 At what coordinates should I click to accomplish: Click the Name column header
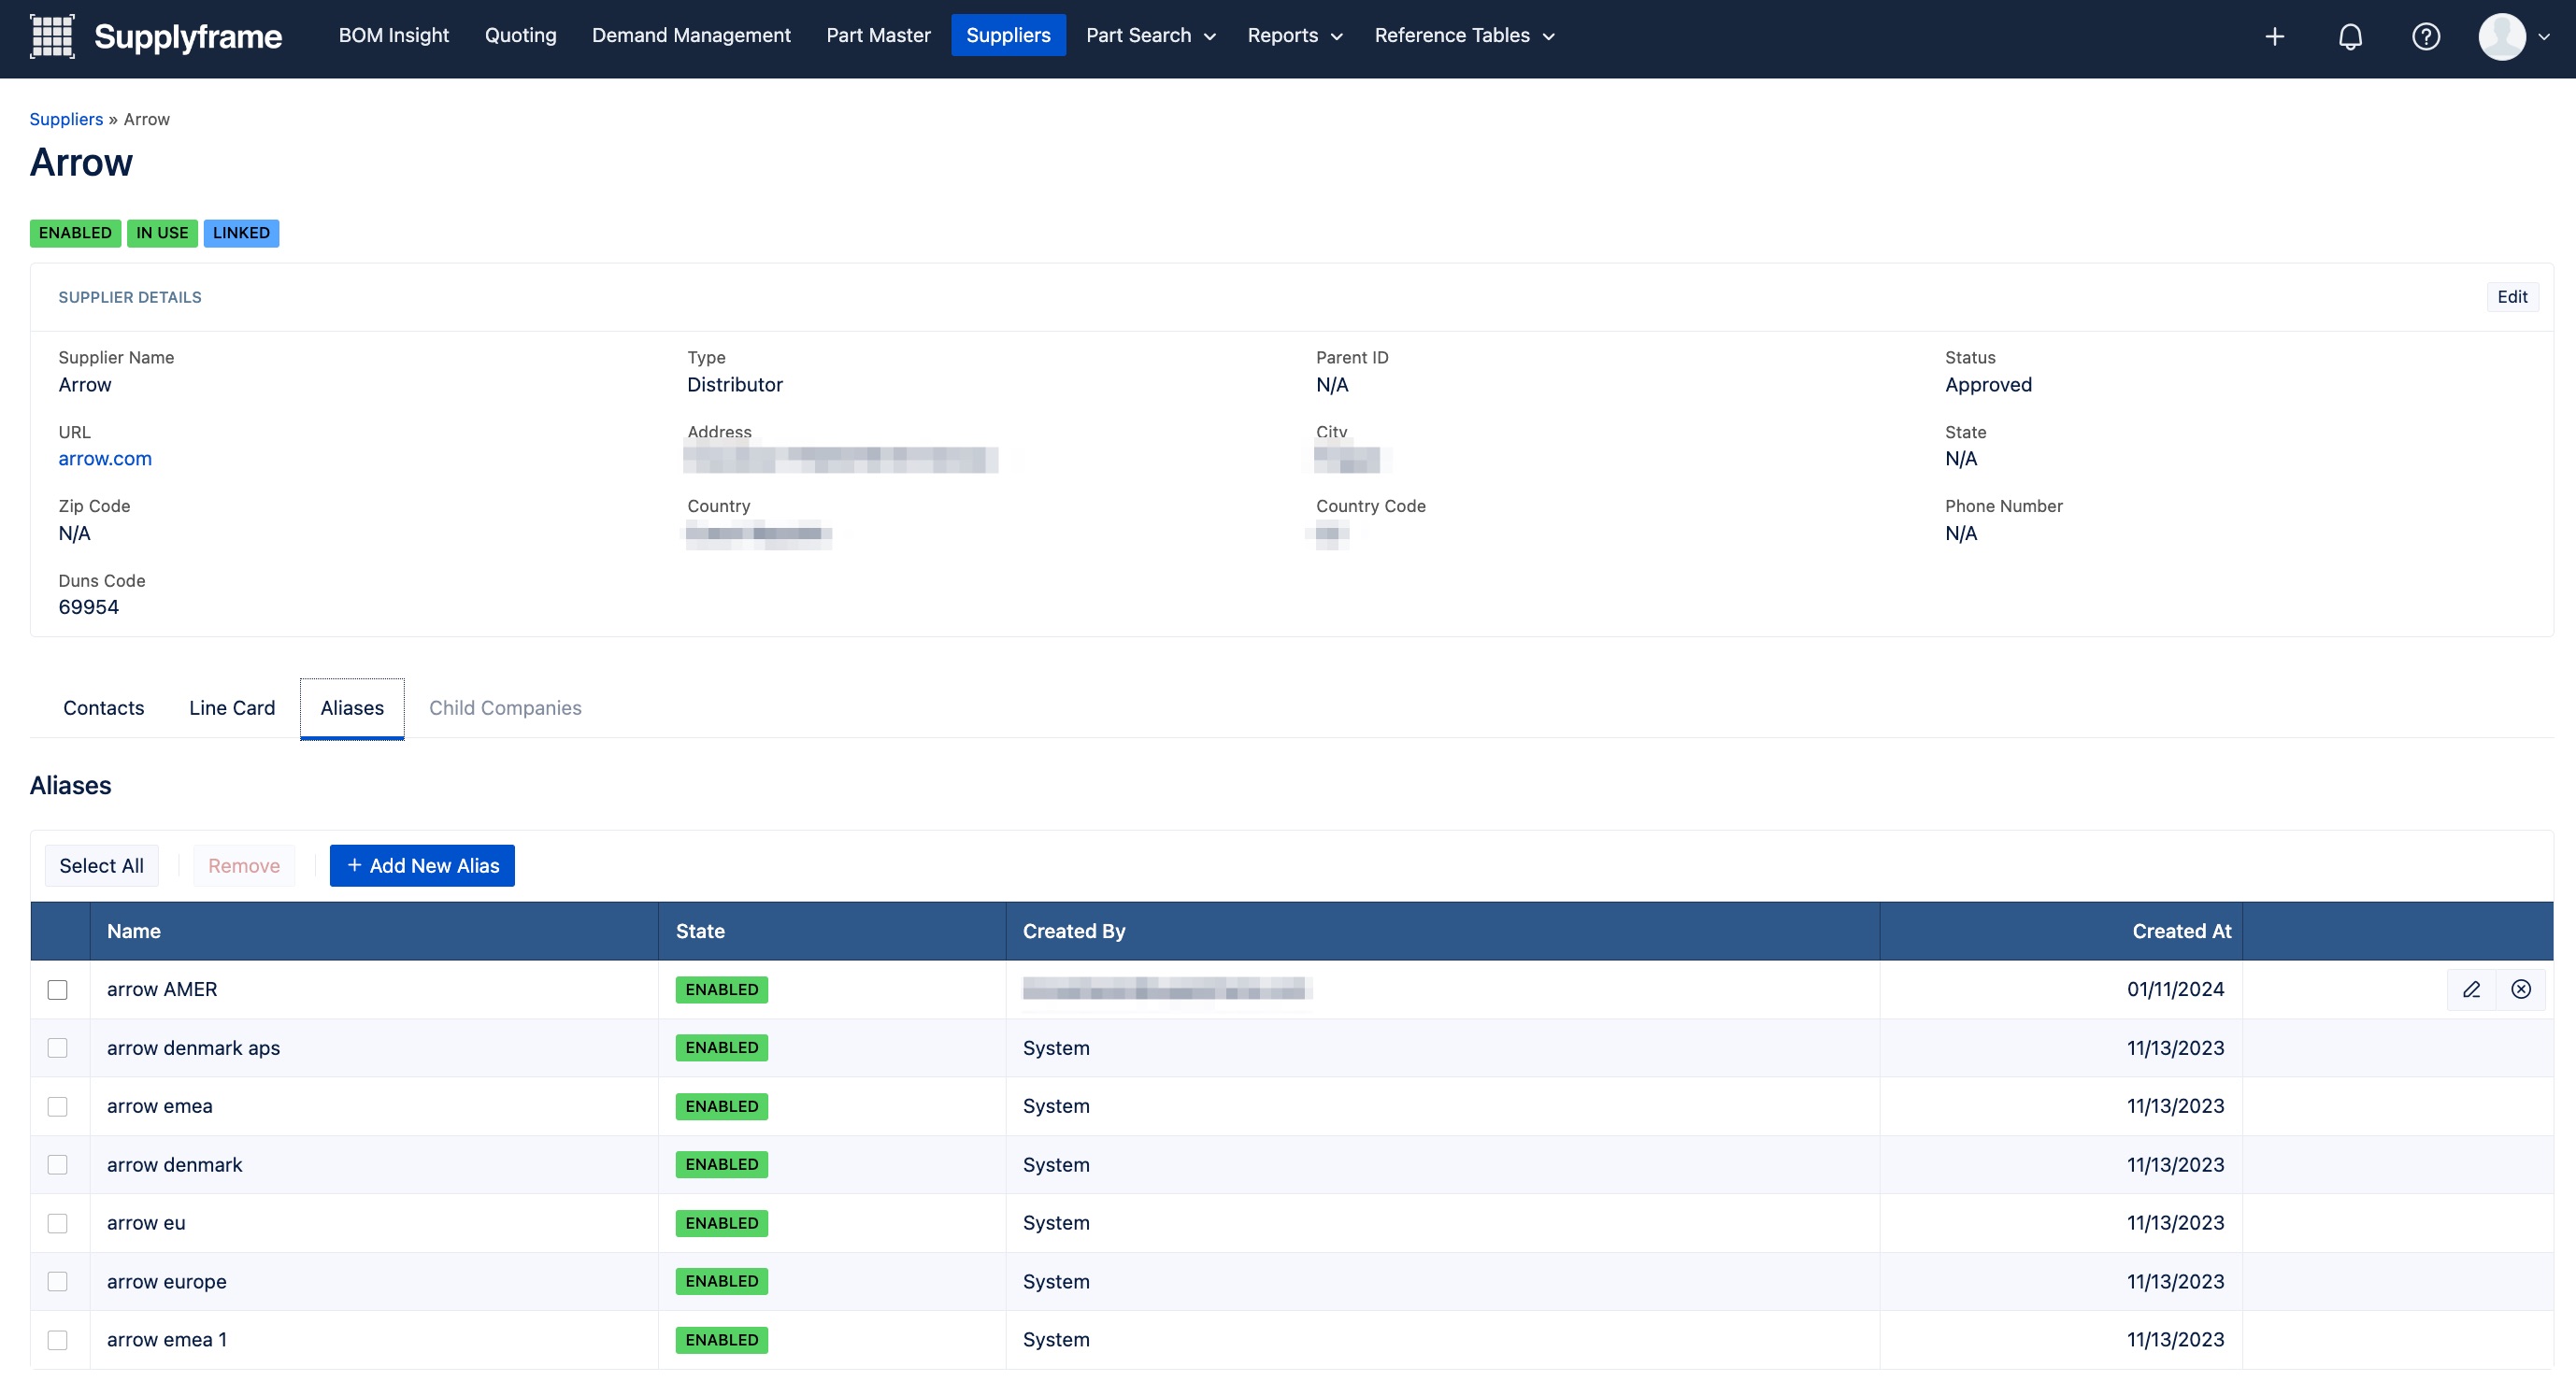(374, 931)
